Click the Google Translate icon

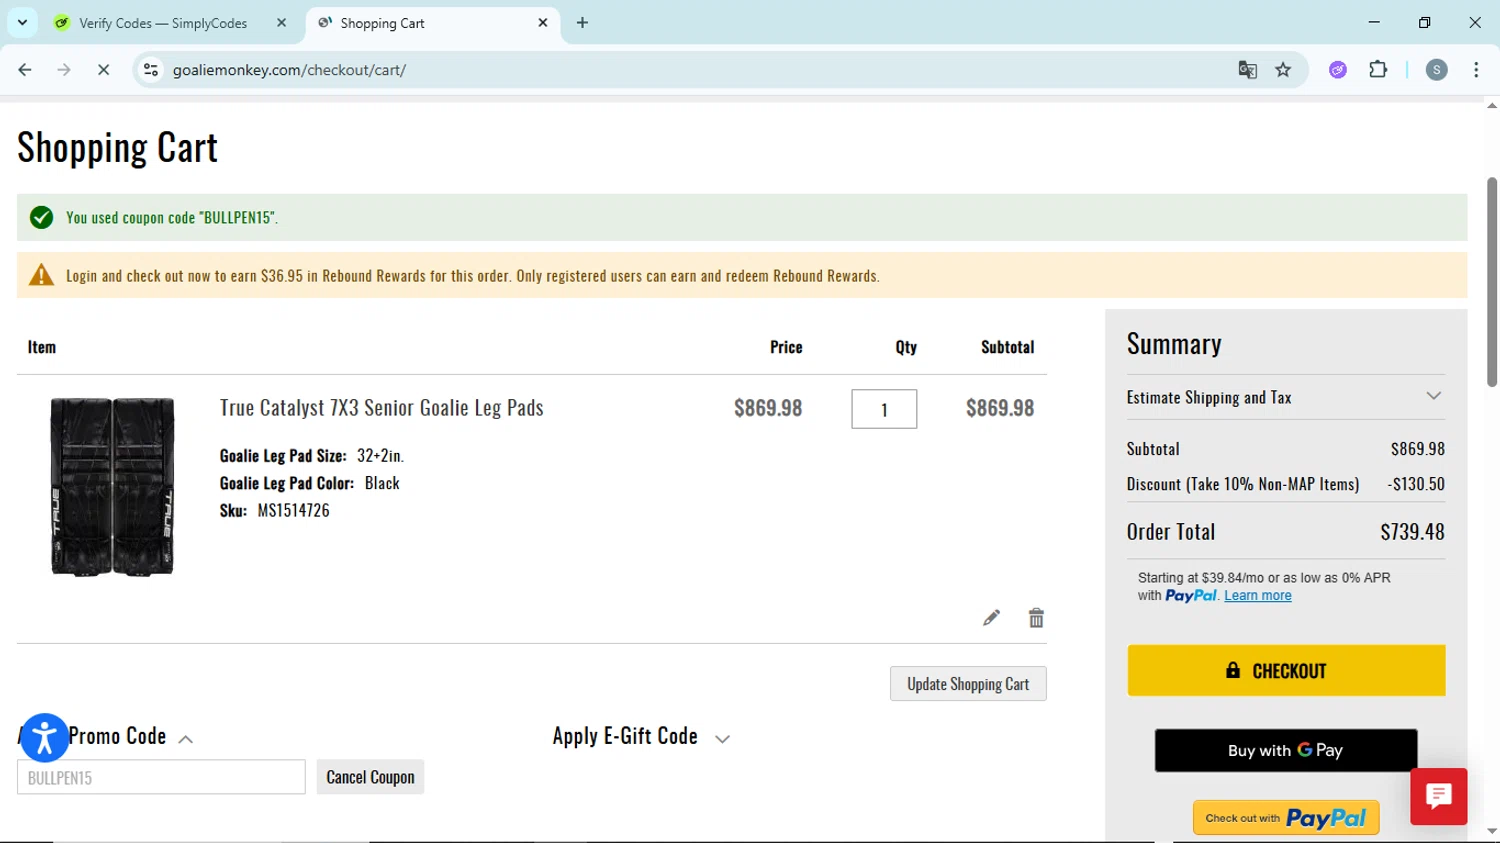pyautogui.click(x=1247, y=70)
